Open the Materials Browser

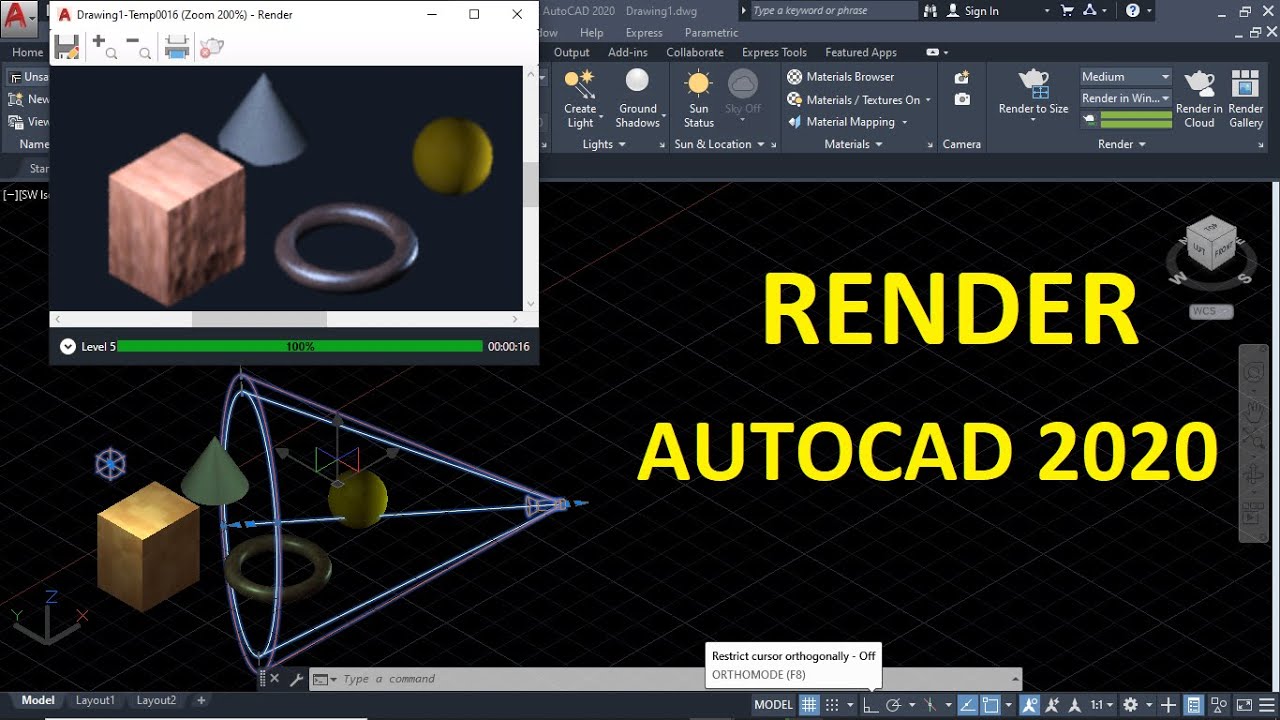[840, 77]
